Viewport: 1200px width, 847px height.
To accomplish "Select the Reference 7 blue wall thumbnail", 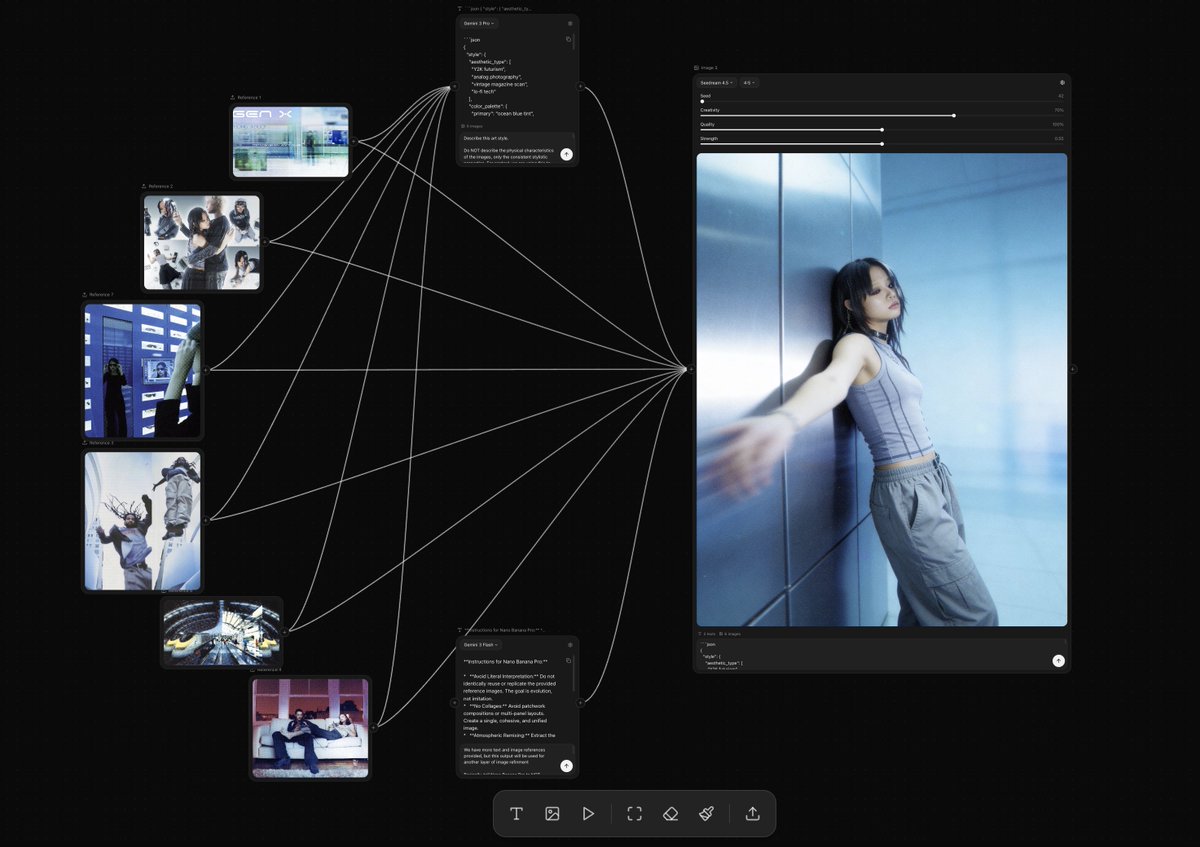I will pos(143,370).
